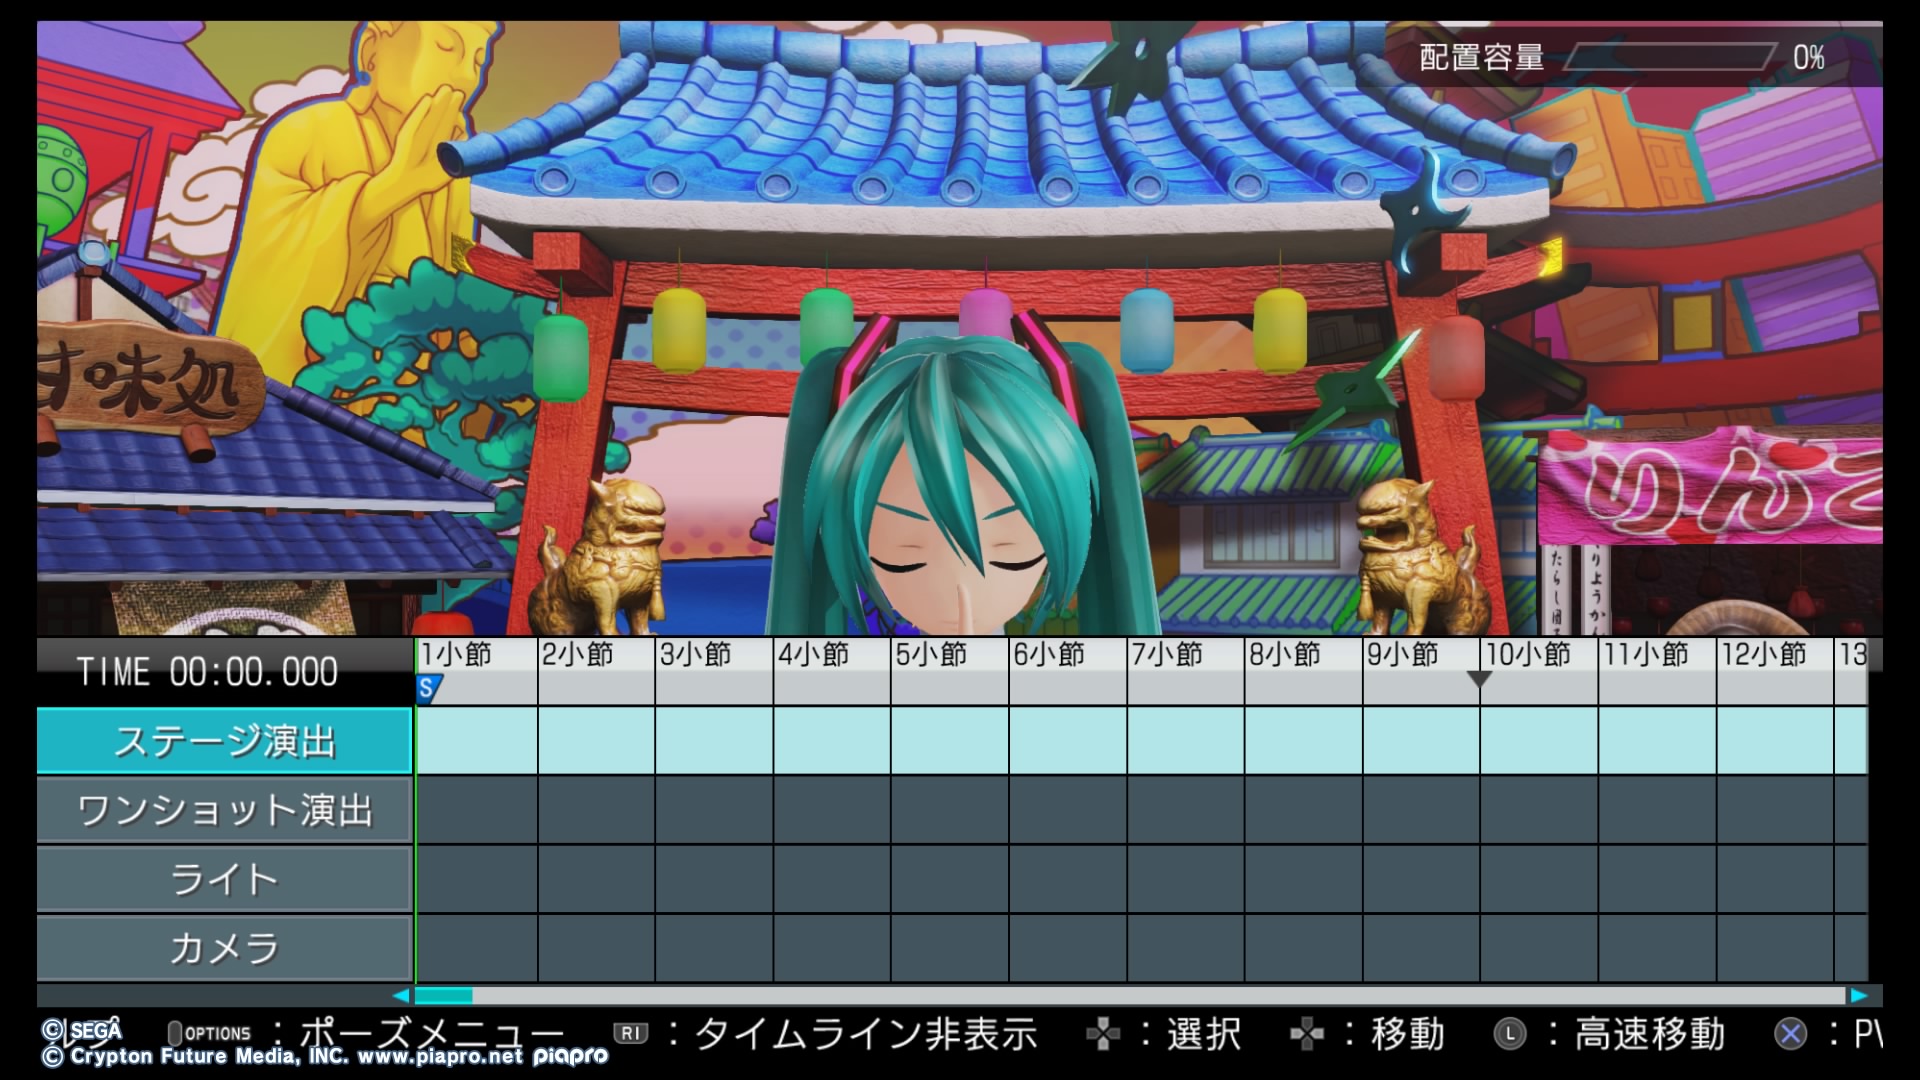Screen dimensions: 1920x1080
Task: Click the blue S start marker
Action: (x=427, y=688)
